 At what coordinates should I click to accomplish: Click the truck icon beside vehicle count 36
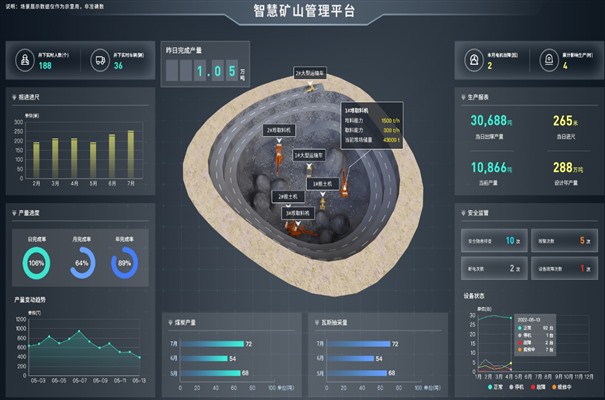pyautogui.click(x=100, y=60)
